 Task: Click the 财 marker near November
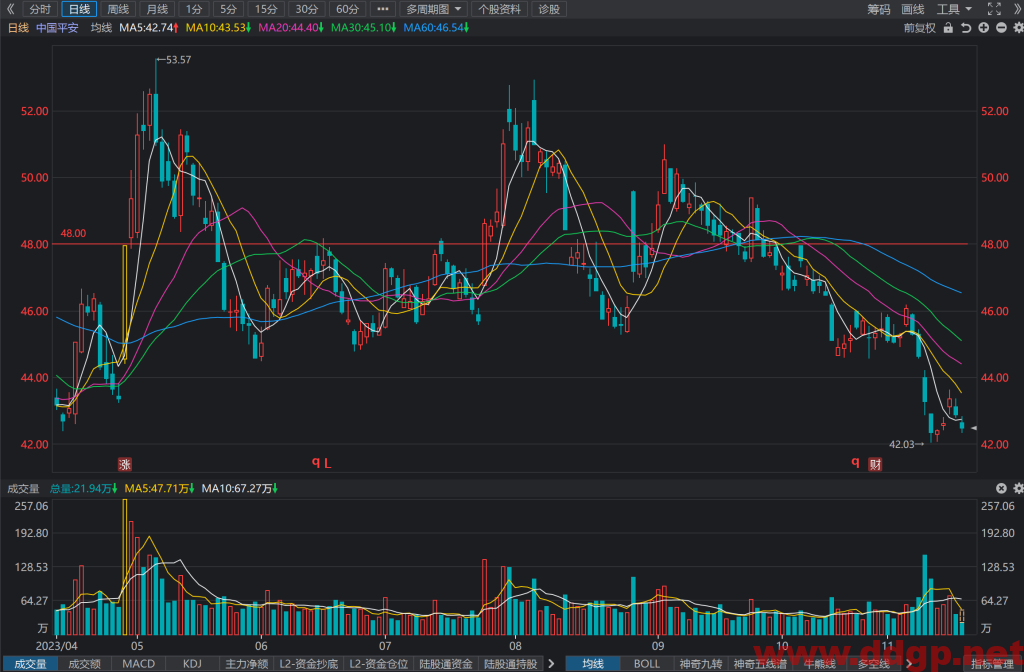click(x=875, y=464)
